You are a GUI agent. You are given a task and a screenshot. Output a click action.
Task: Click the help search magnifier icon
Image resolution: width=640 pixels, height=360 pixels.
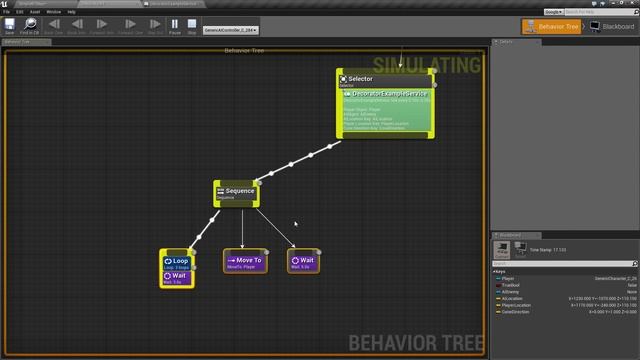pyautogui.click(x=636, y=12)
